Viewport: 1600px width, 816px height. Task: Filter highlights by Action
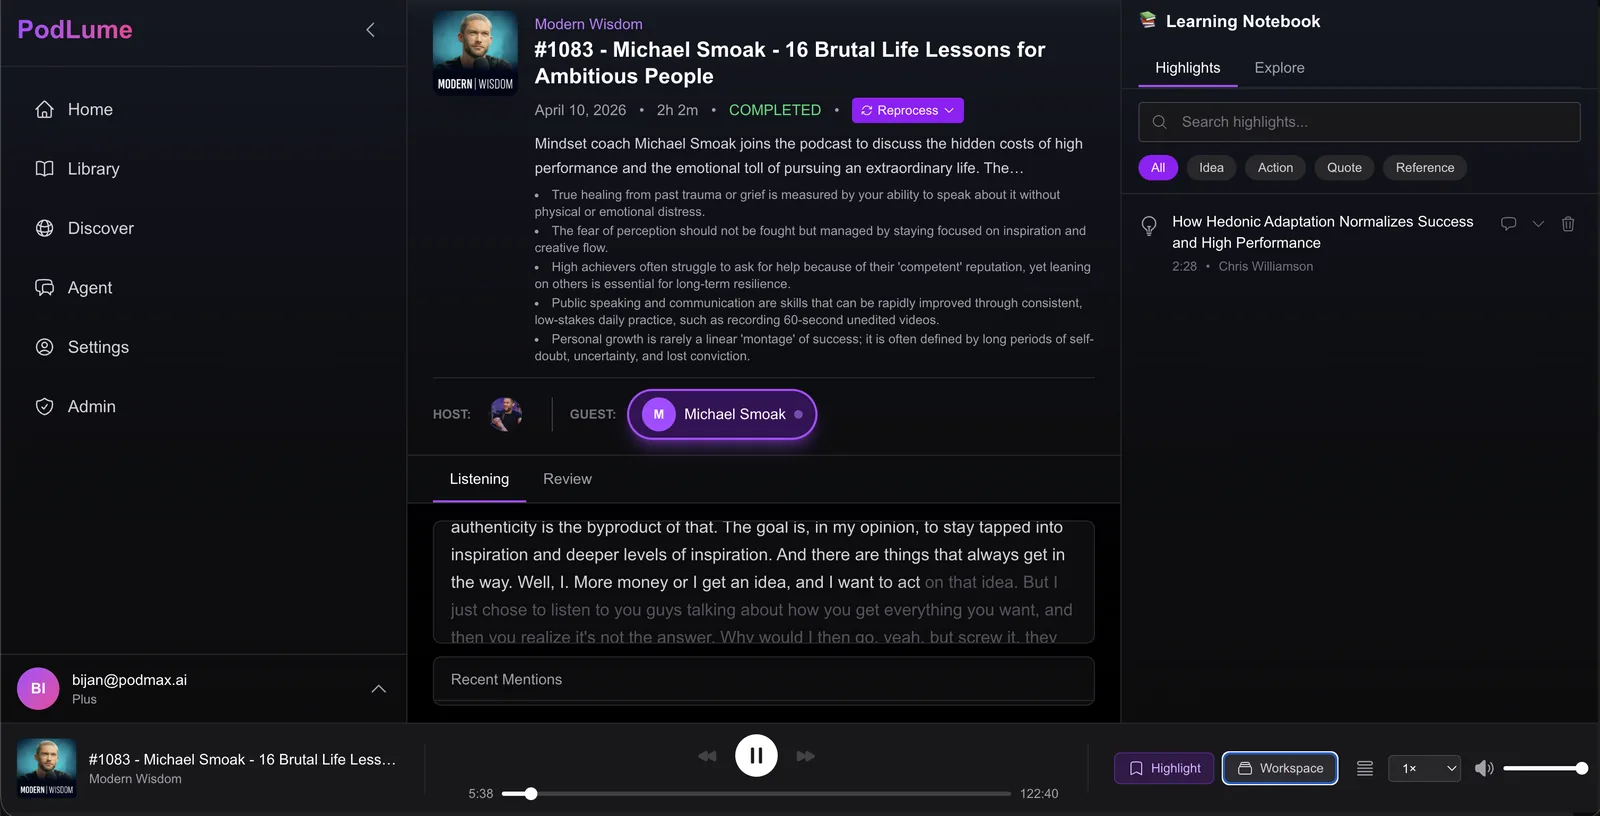[1275, 168]
